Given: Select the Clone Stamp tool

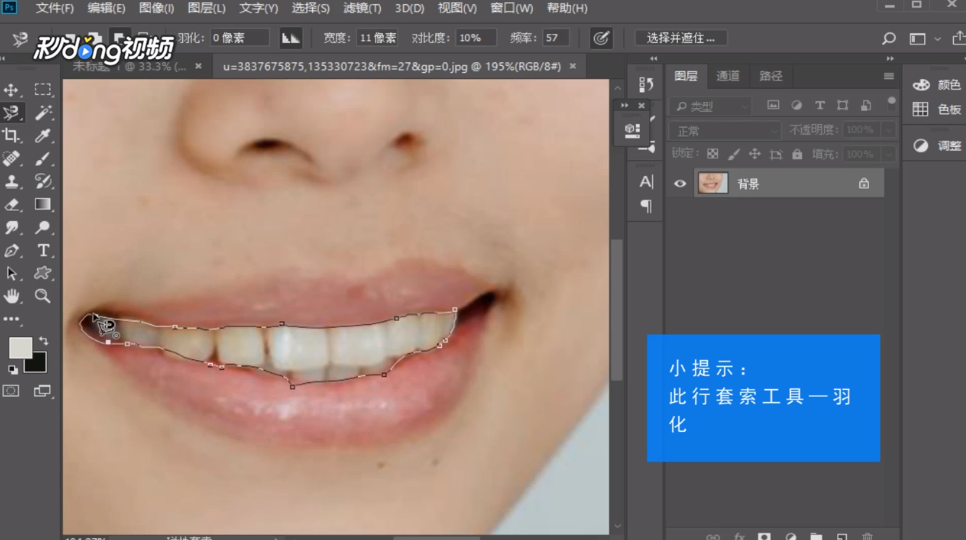Looking at the screenshot, I should (x=11, y=181).
